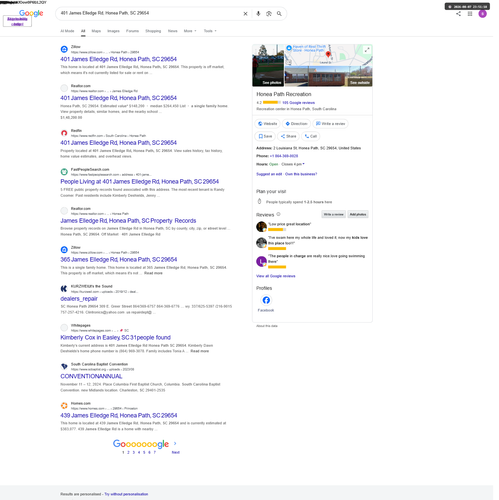The height and width of the screenshot is (500, 499).
Task: Clear the search box with the X icon
Action: (245, 14)
